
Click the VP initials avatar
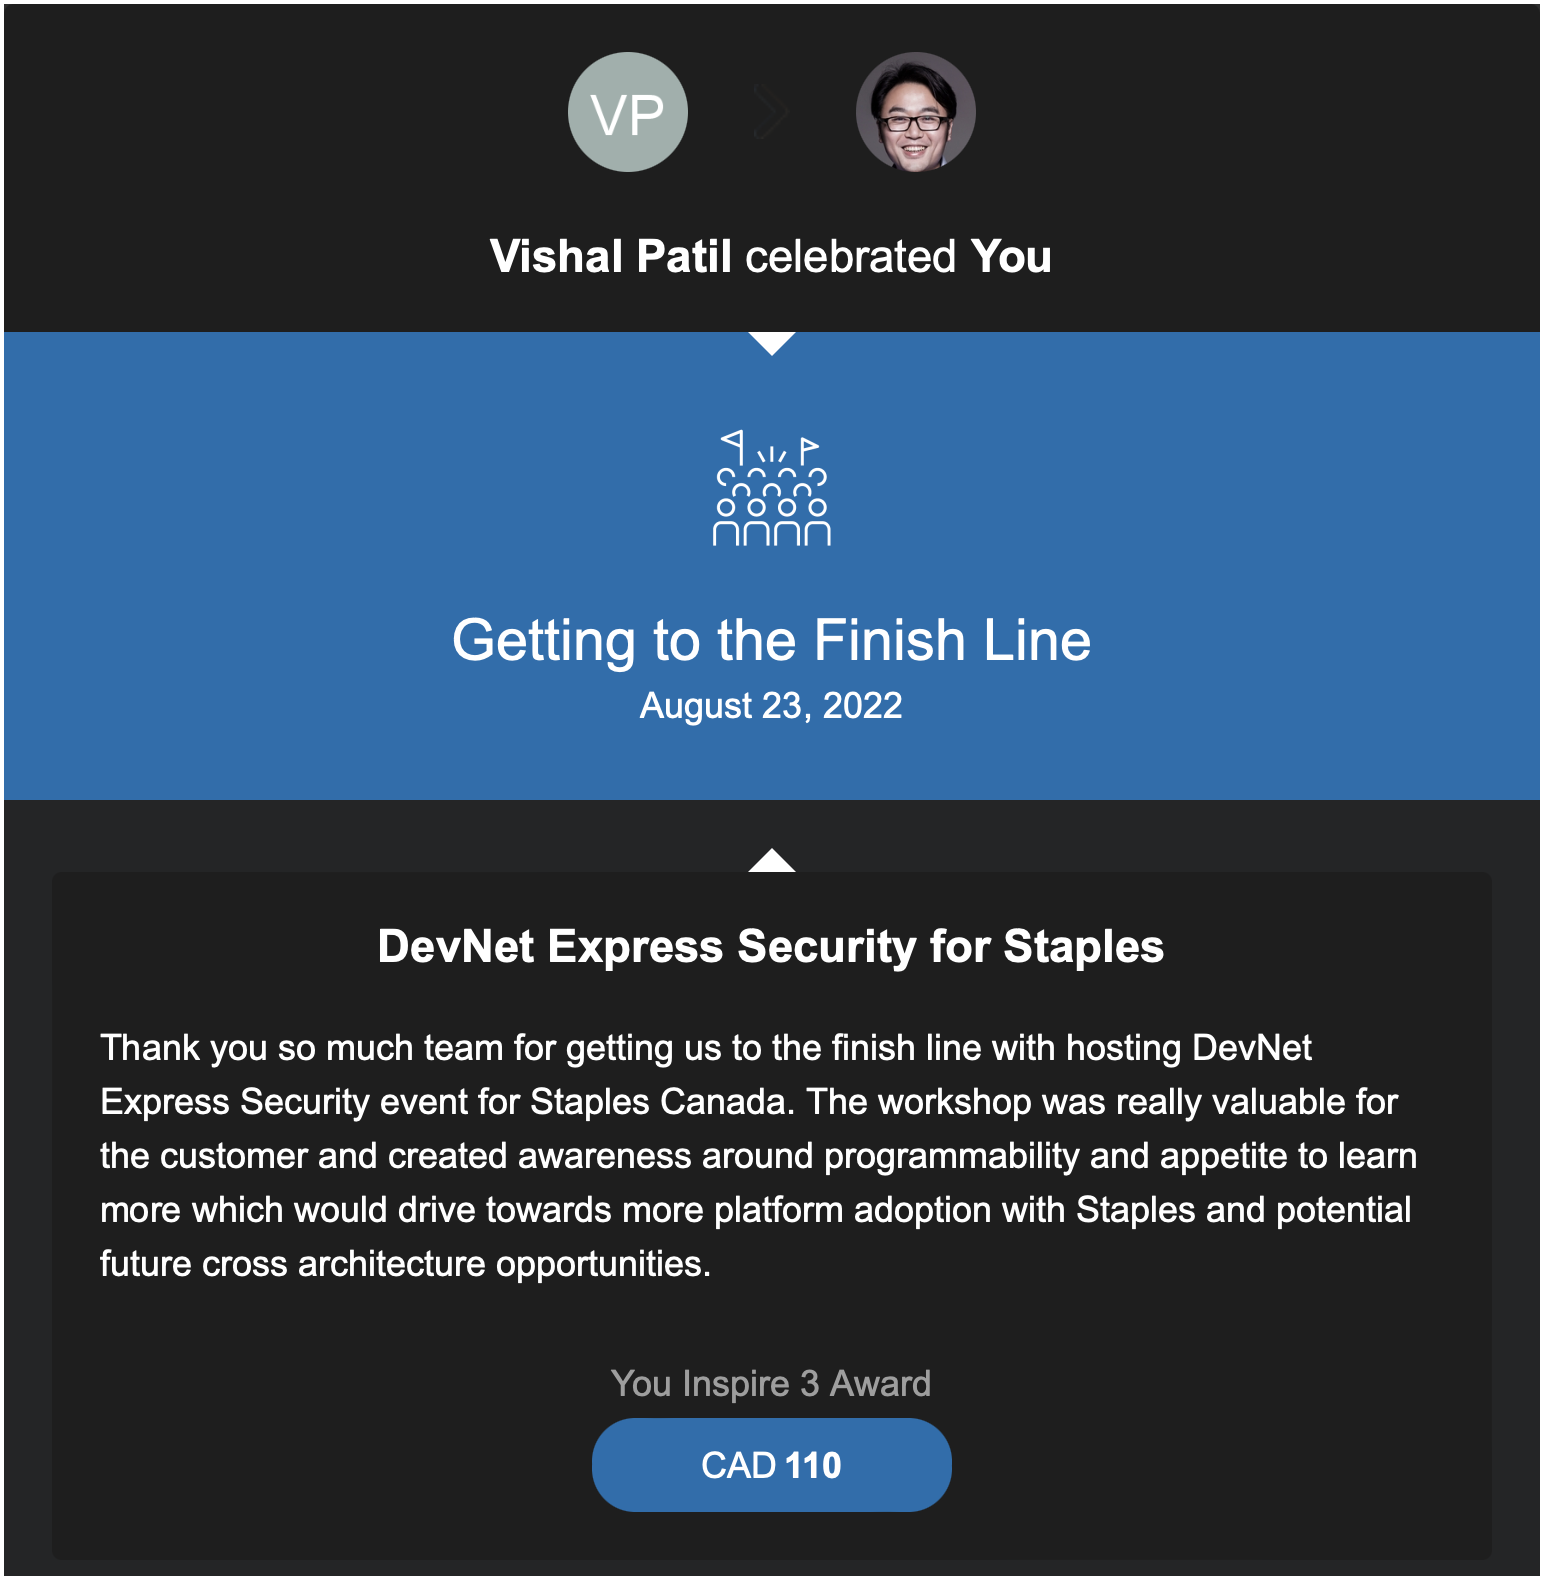coord(628,112)
